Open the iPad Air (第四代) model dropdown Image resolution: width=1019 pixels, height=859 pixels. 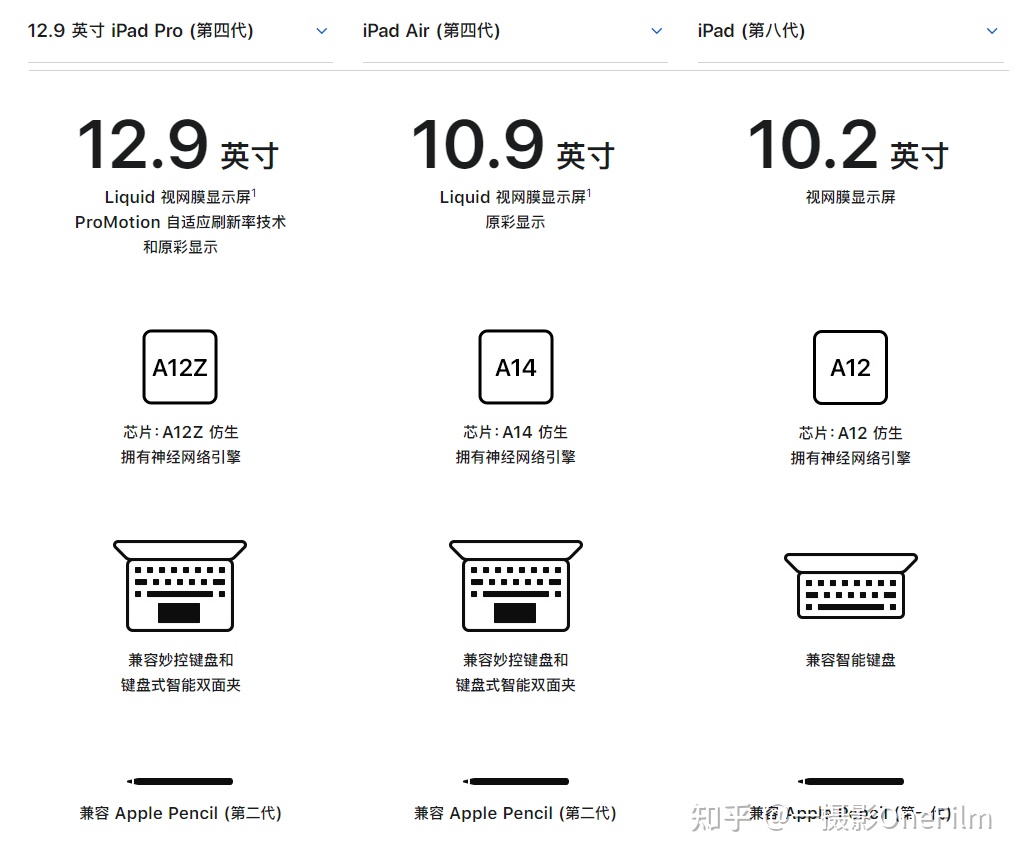[515, 31]
